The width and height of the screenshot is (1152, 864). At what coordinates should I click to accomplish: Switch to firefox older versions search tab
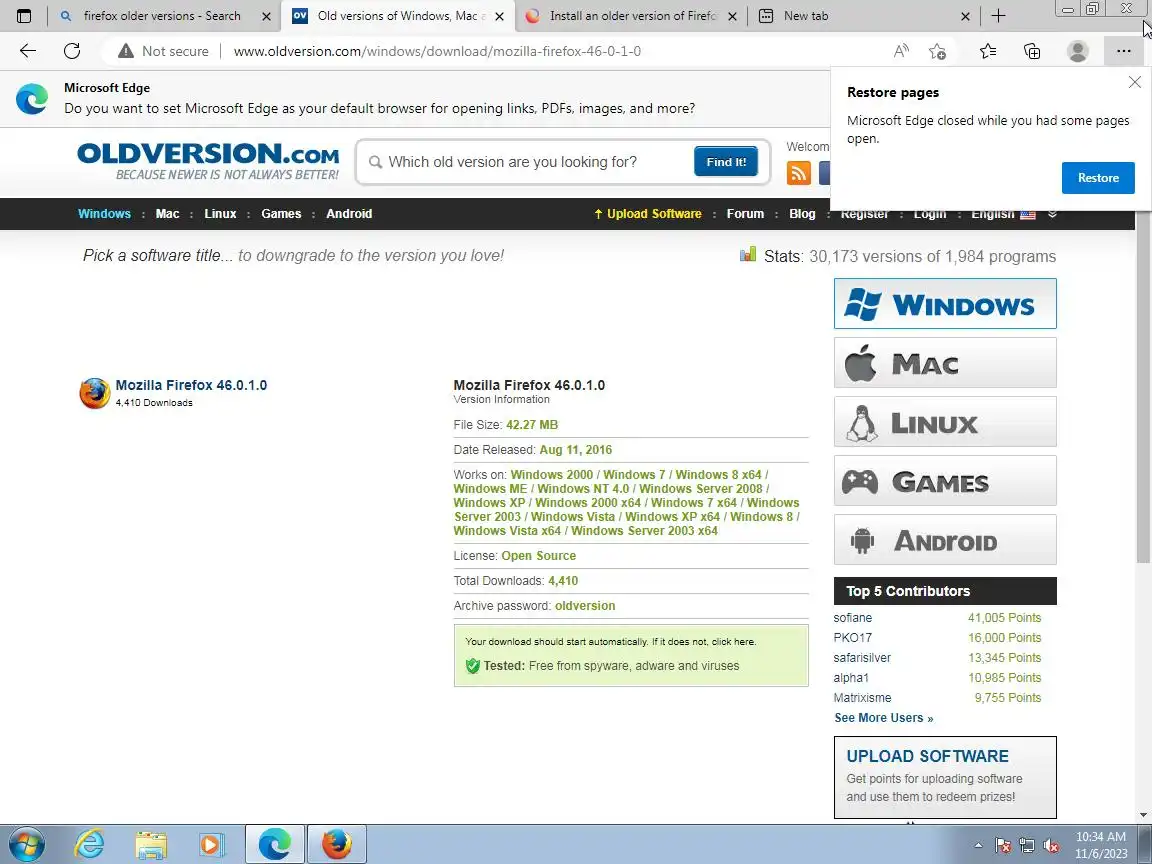[x=162, y=15]
